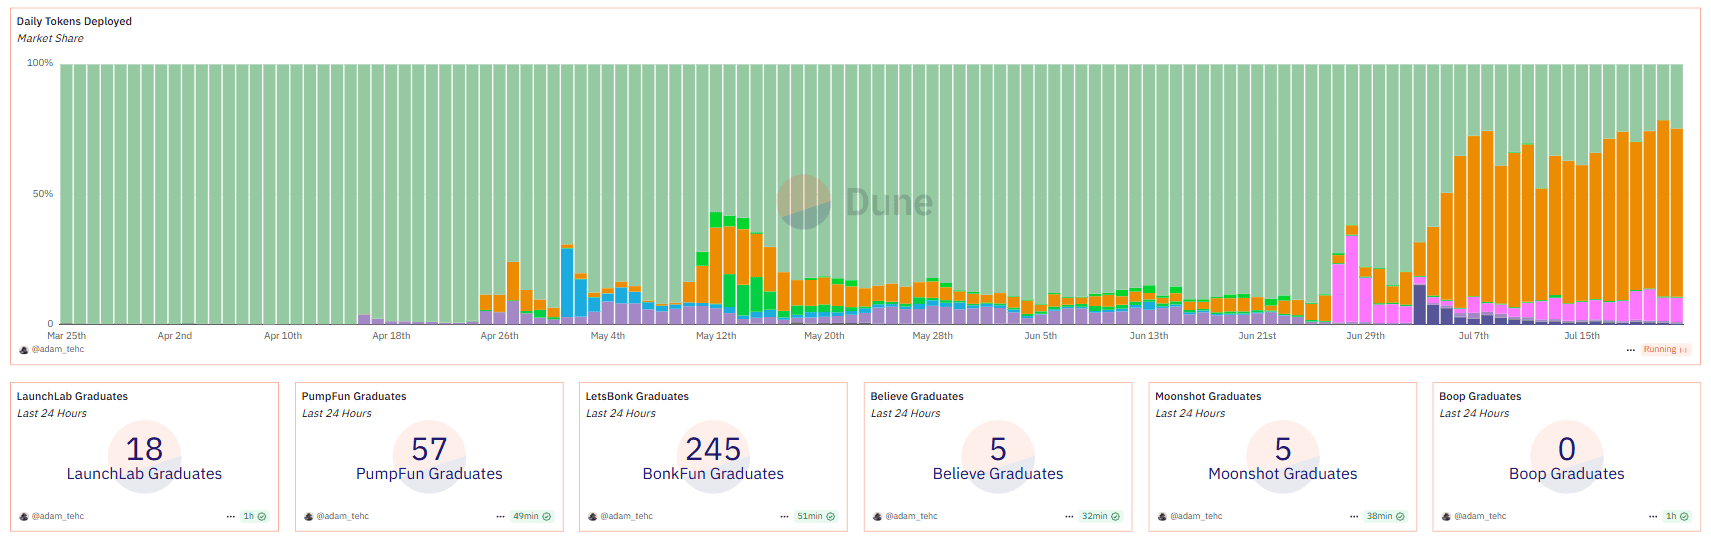This screenshot has width=1711, height=546.
Task: Open @adam_tehc link on LaunchLab Graduates card
Action: tap(58, 517)
